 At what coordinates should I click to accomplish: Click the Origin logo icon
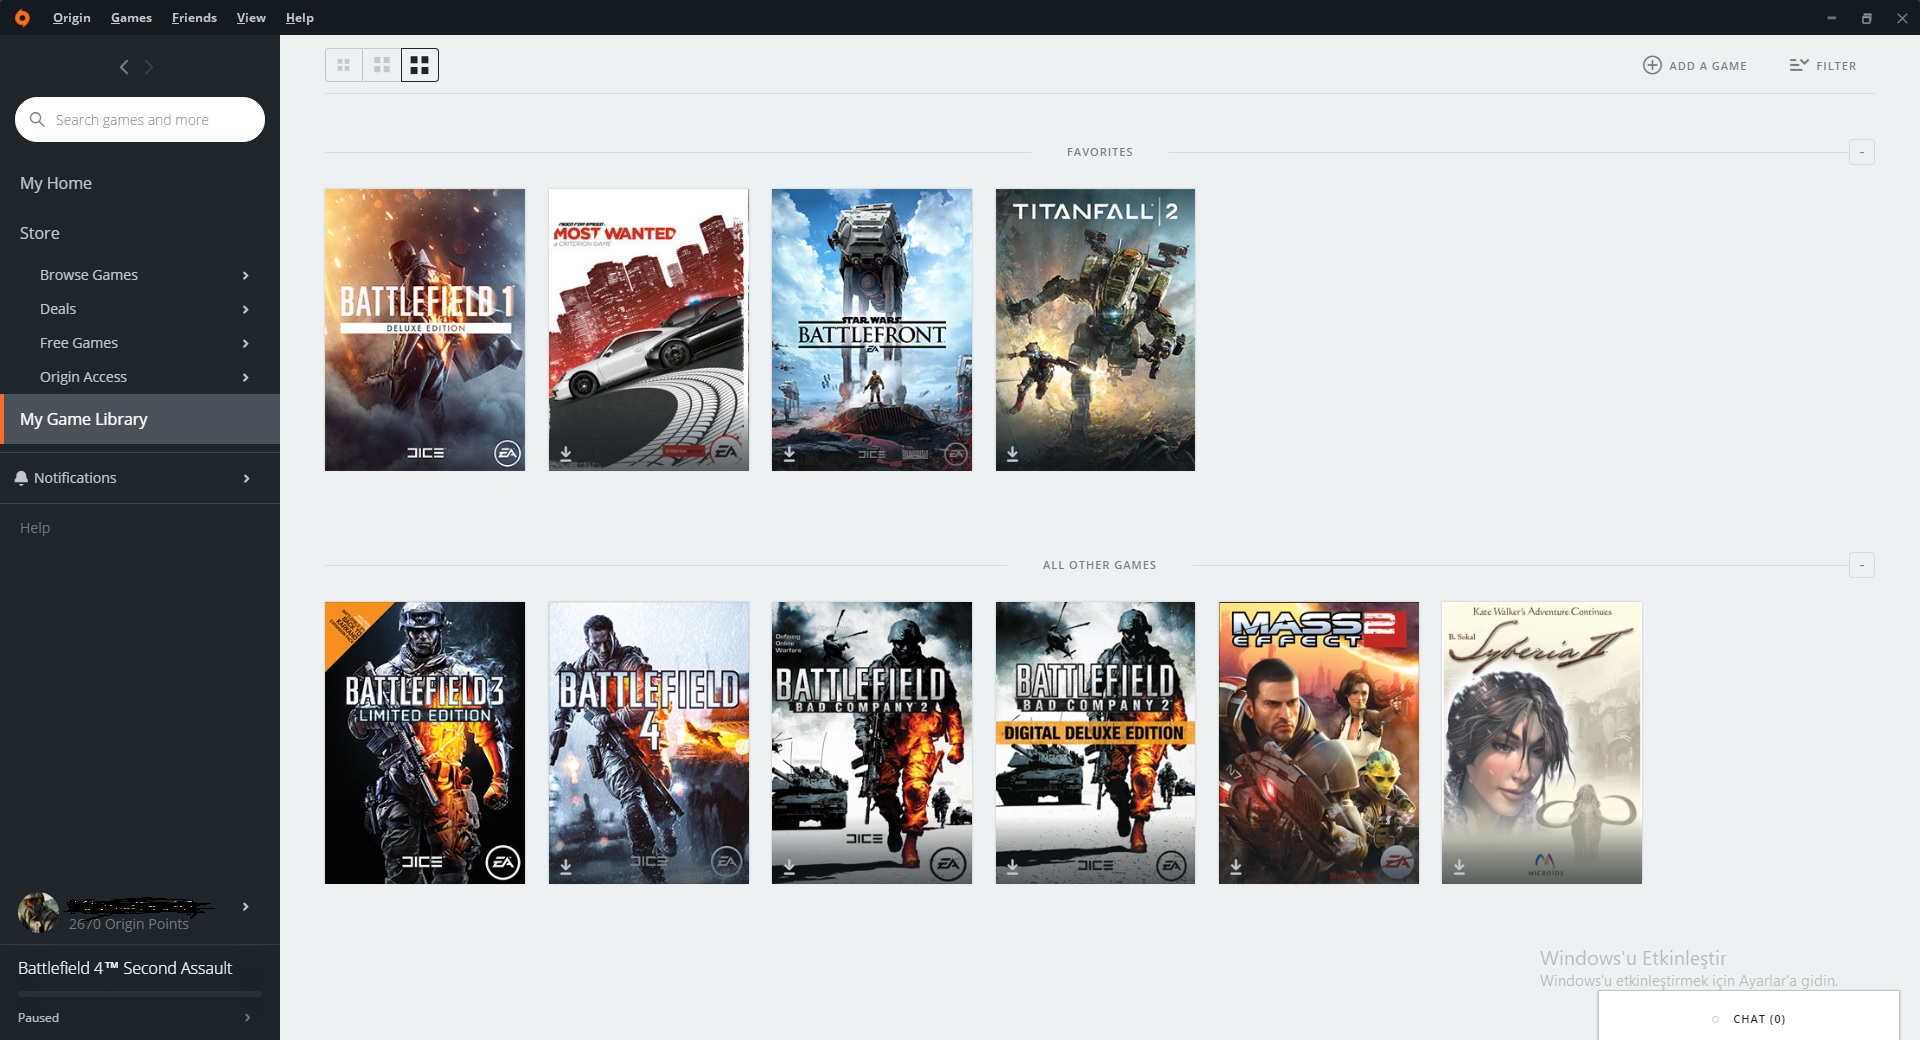tap(22, 17)
